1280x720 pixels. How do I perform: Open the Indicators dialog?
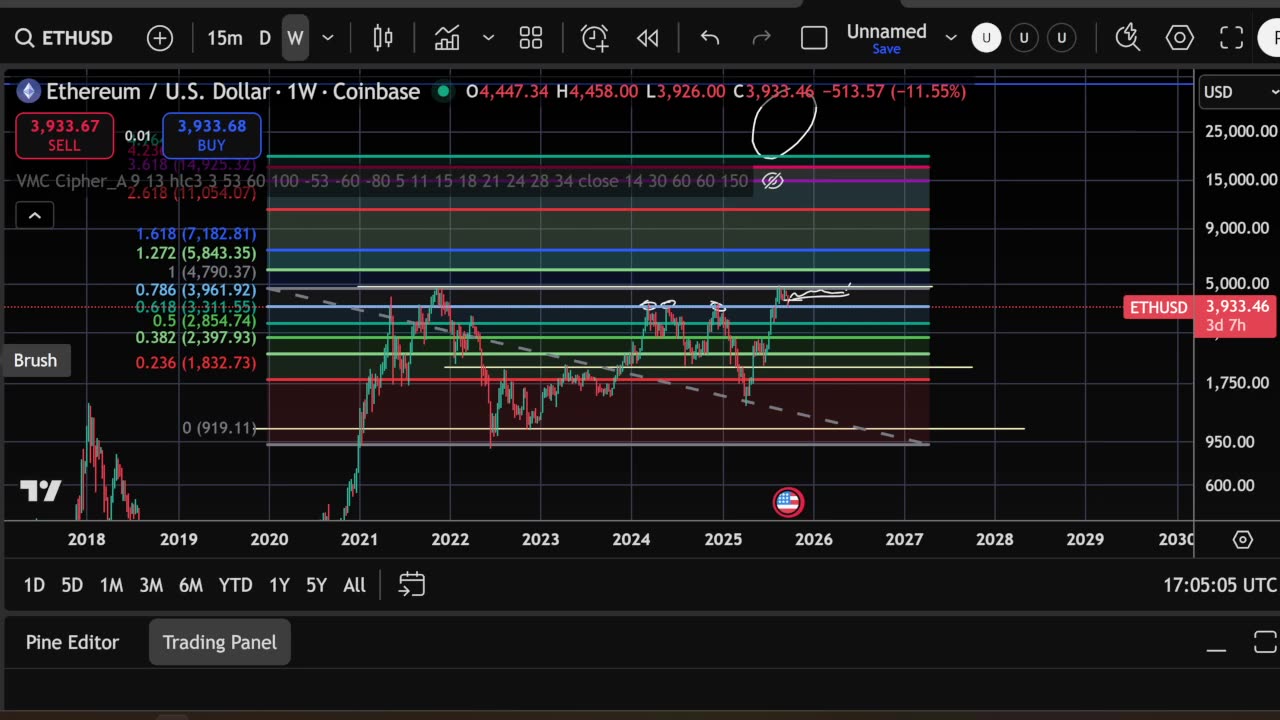tap(447, 38)
